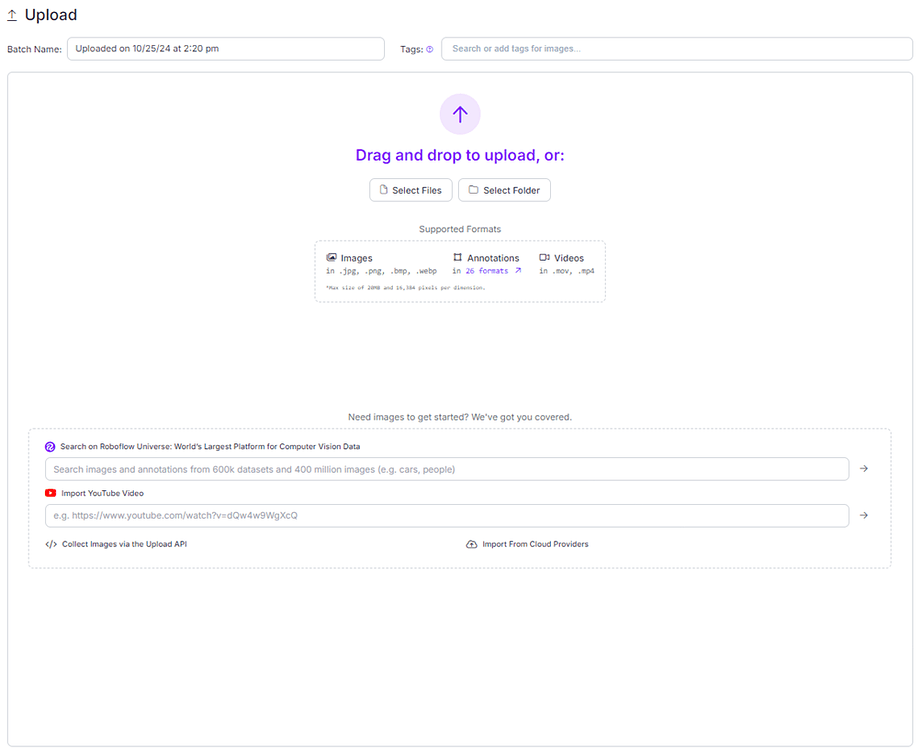Viewport: 921px width, 750px height.
Task: Submit the Universe search arrow
Action: point(864,469)
